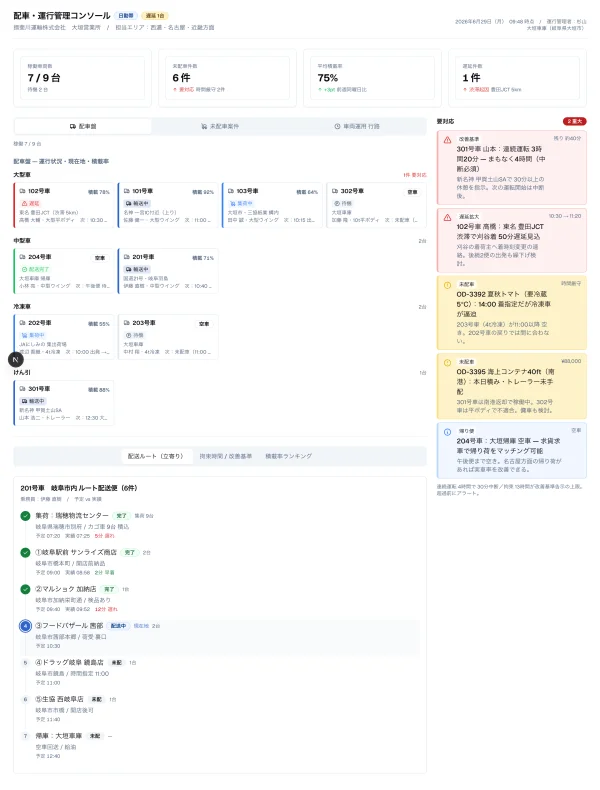Open the 301号車 vehicle card
The width and height of the screenshot is (600, 790).
64,403
